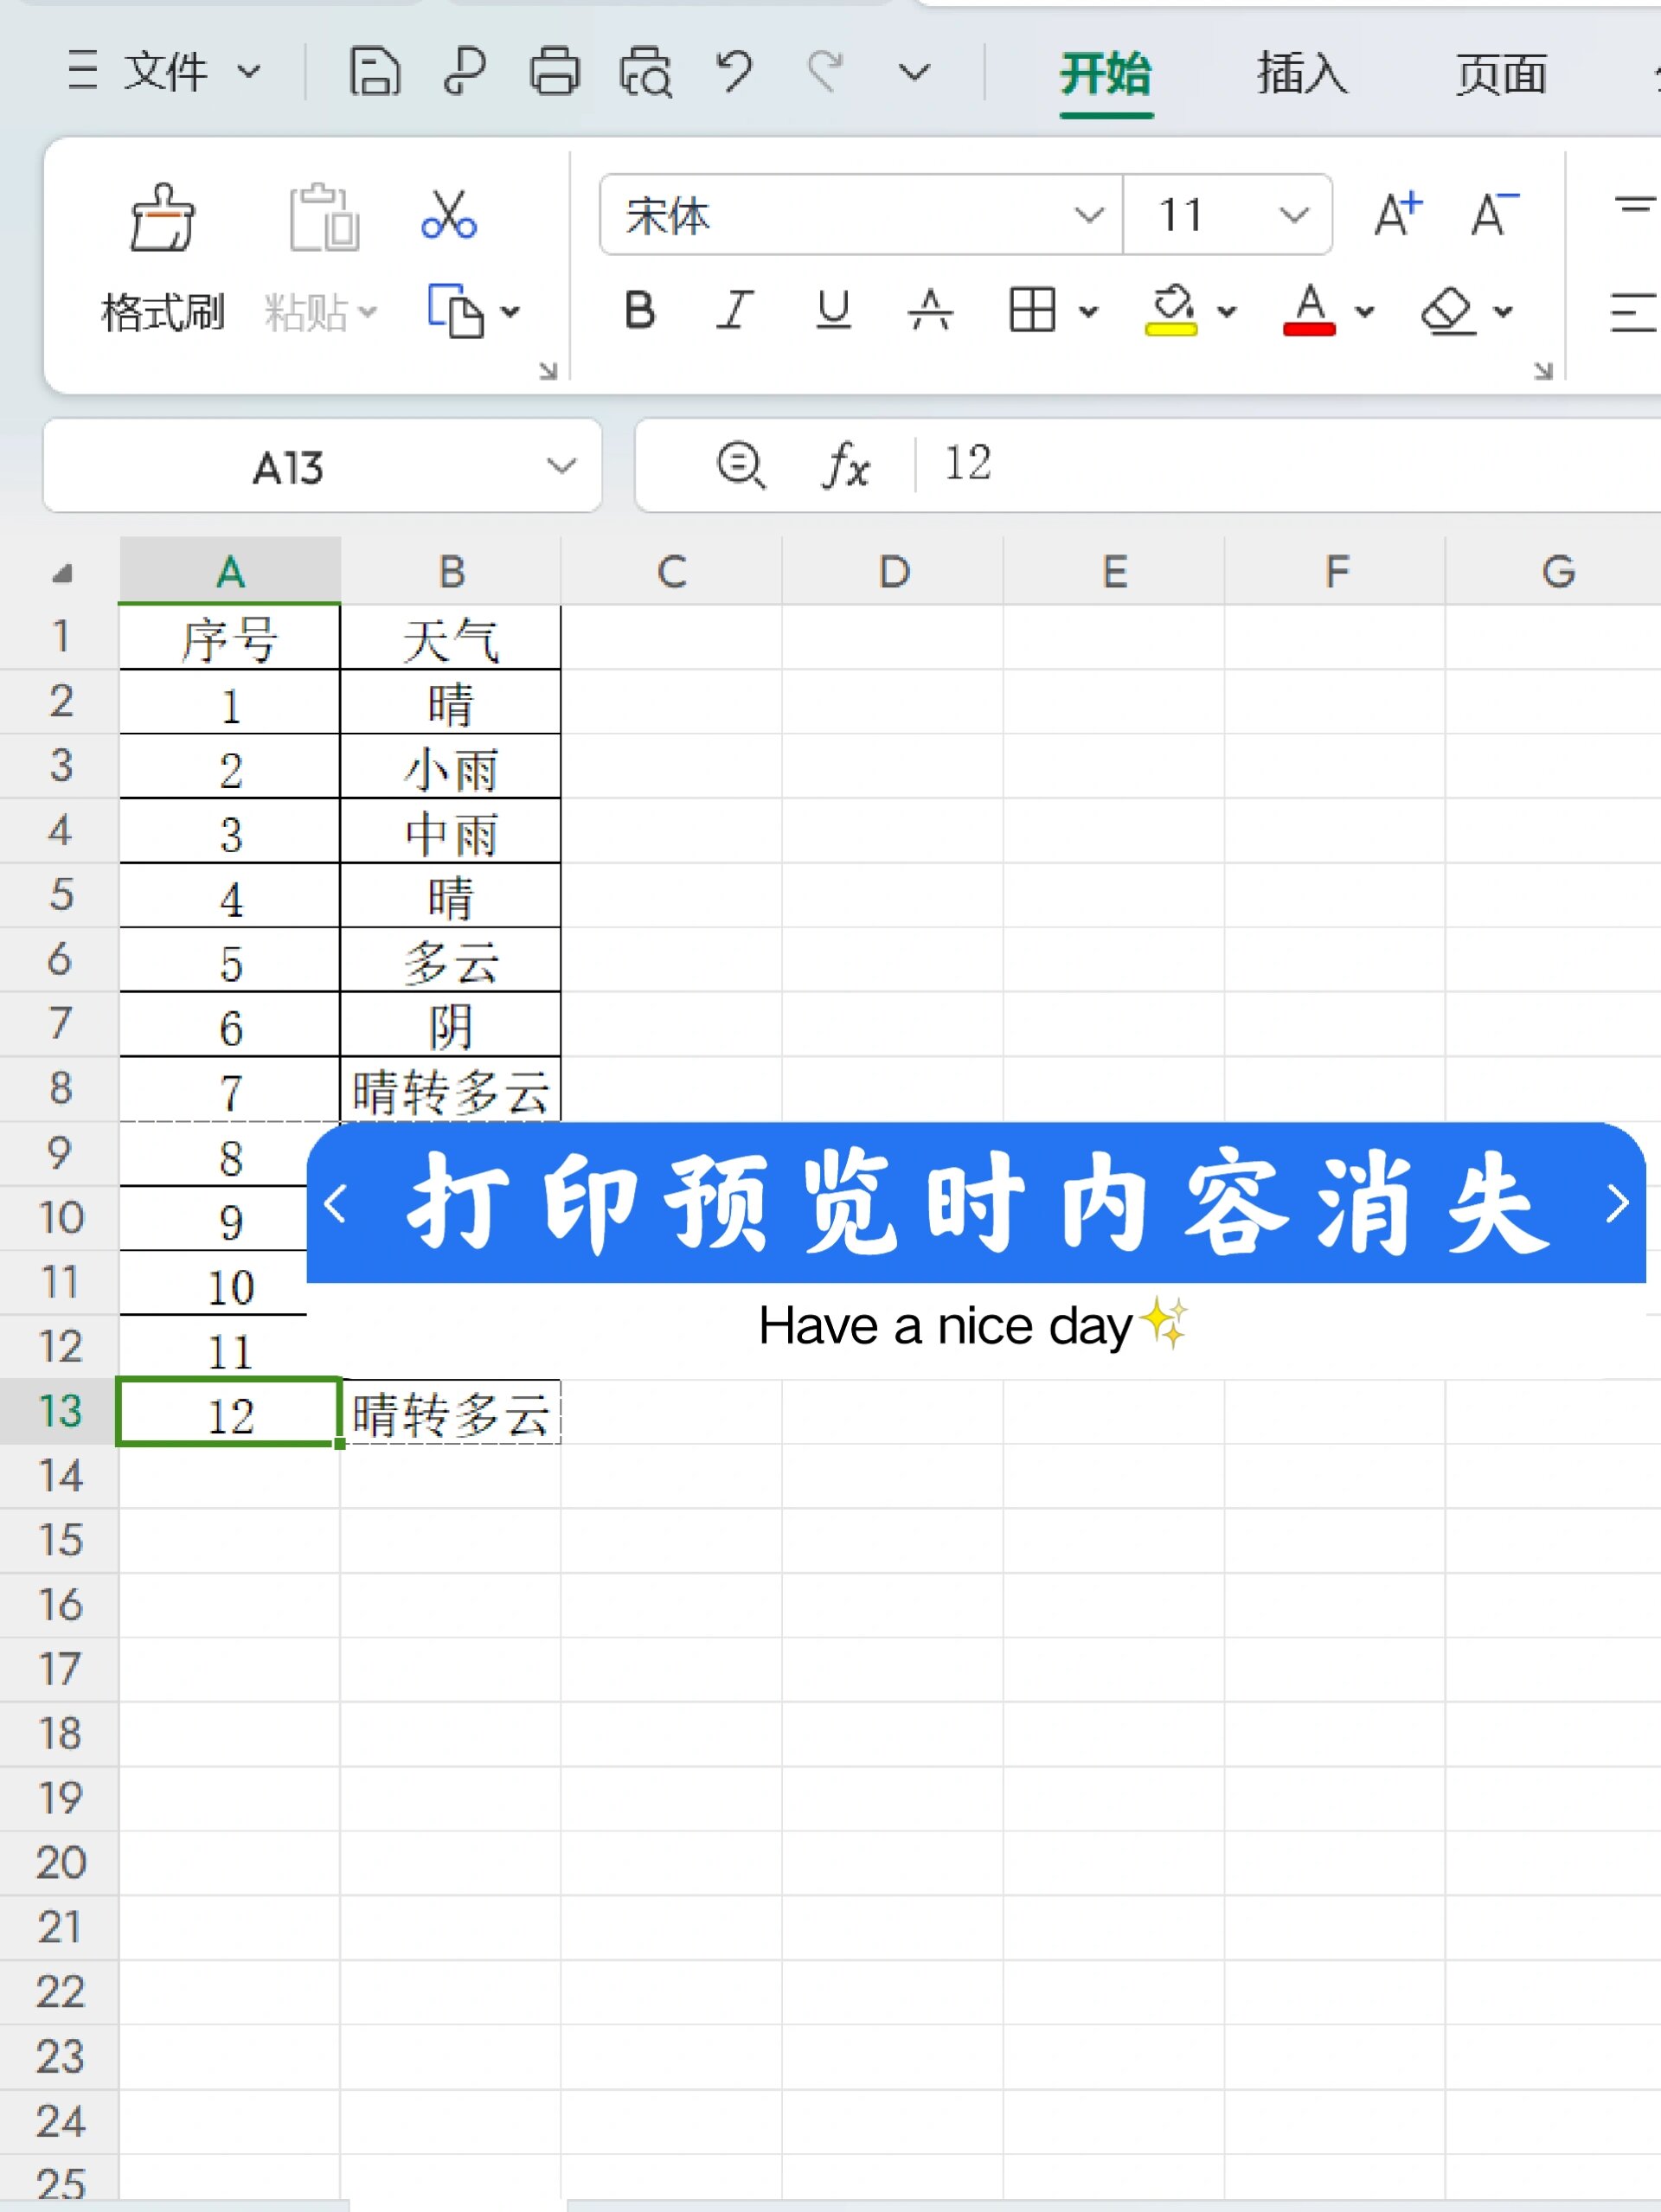Select cell containing 序号

pos(230,637)
